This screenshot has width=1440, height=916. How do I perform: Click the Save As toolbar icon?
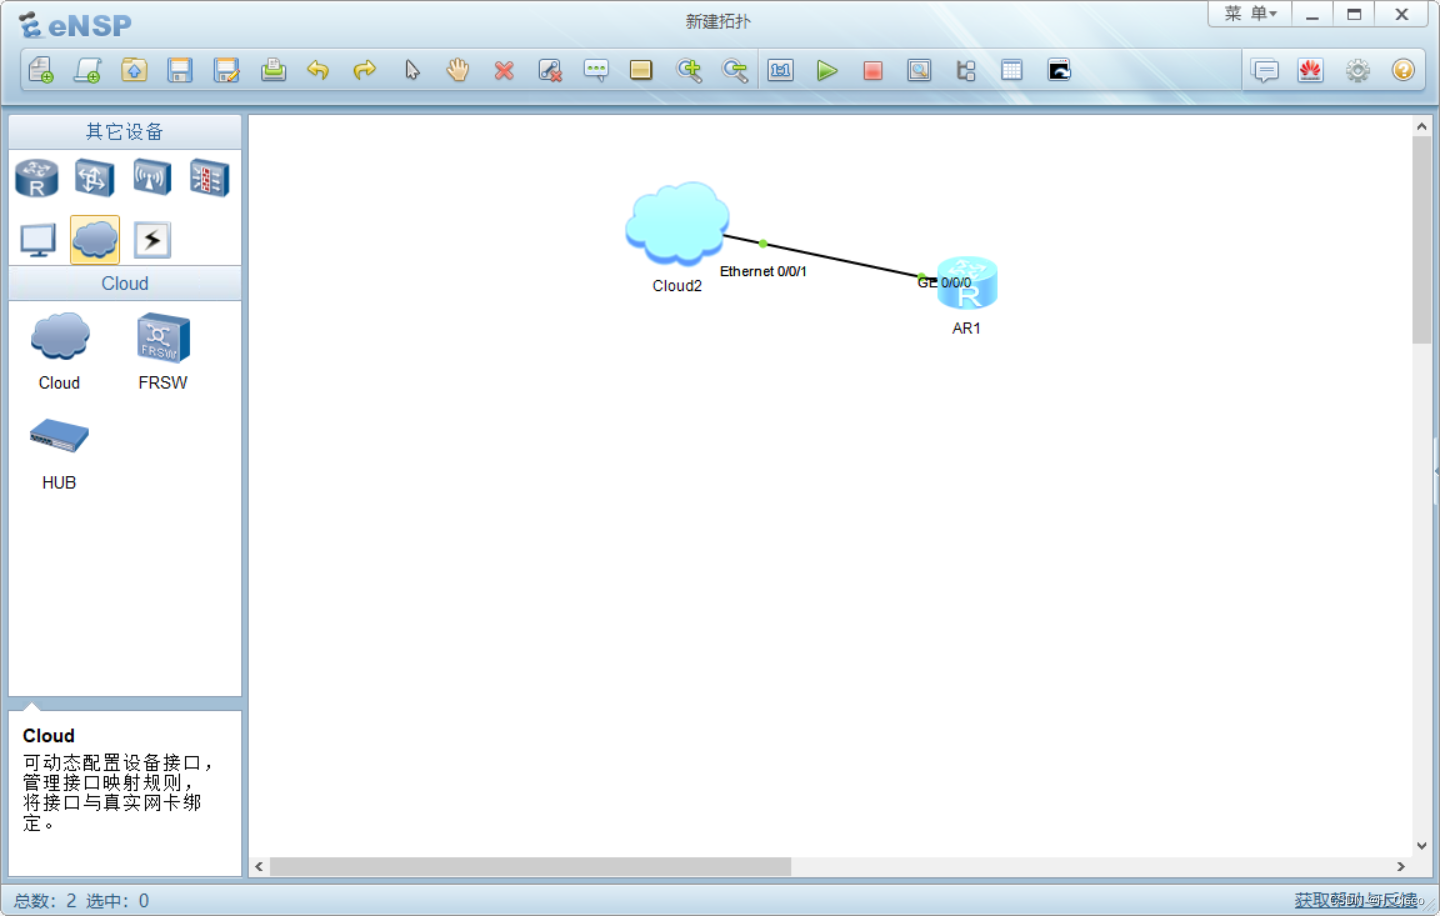(227, 70)
